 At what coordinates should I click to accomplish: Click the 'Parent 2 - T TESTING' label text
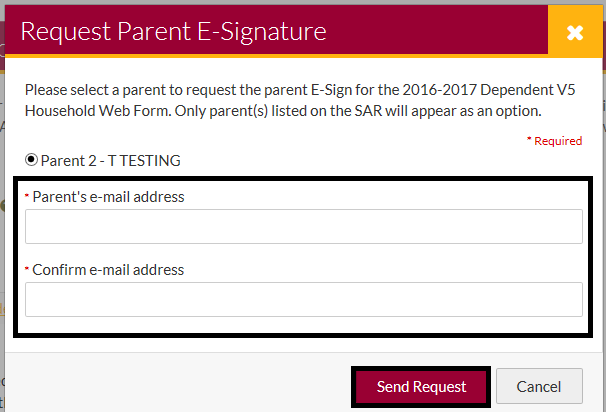(x=110, y=160)
